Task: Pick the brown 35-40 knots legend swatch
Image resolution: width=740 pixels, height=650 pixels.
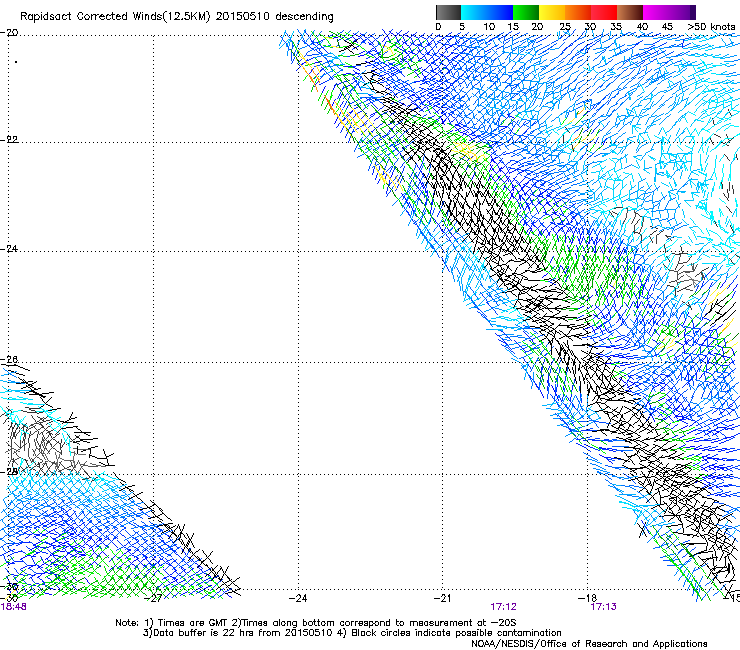Action: click(x=630, y=12)
